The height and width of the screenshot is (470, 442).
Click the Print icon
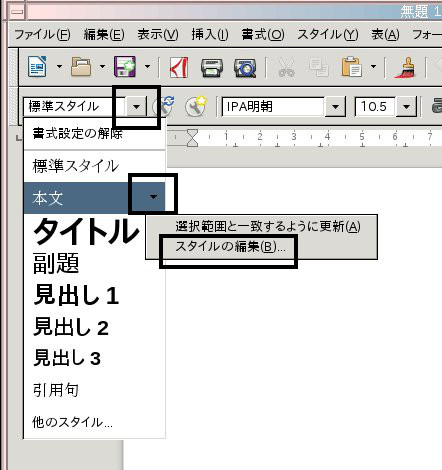click(212, 68)
